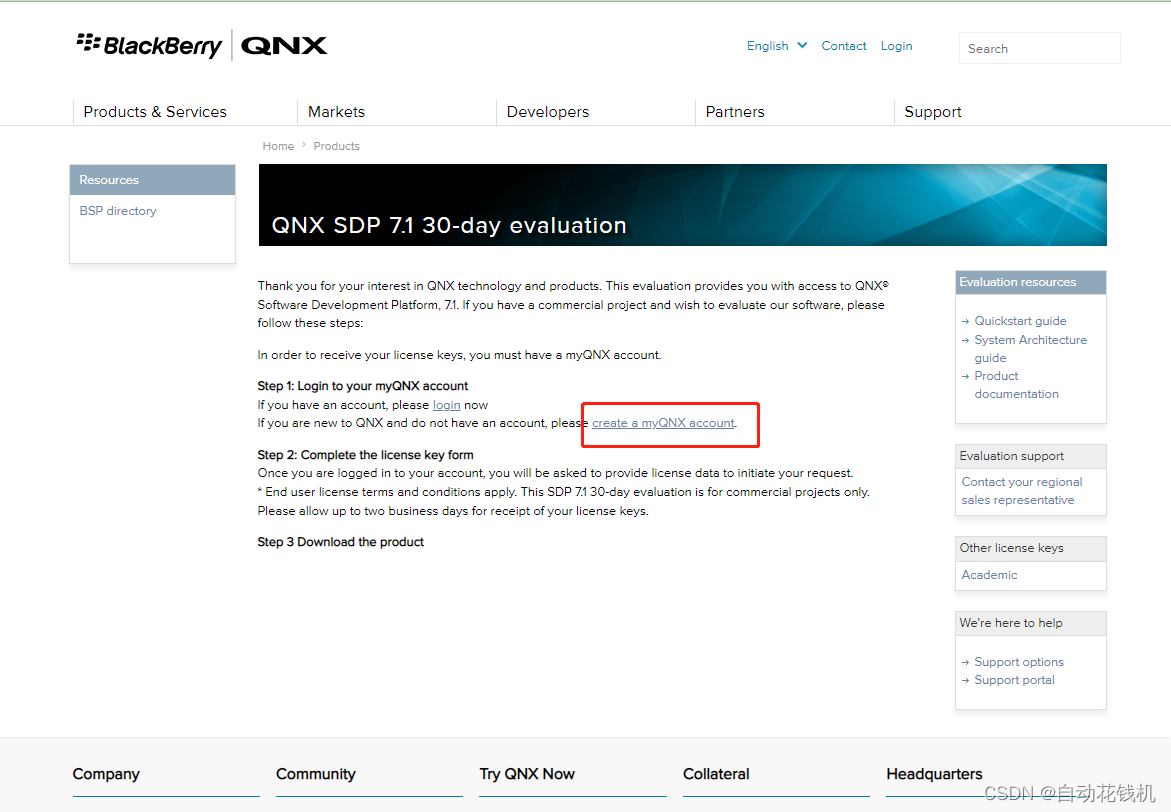The width and height of the screenshot is (1171, 812).
Task: Click Home in the breadcrumb trail
Action: point(278,146)
